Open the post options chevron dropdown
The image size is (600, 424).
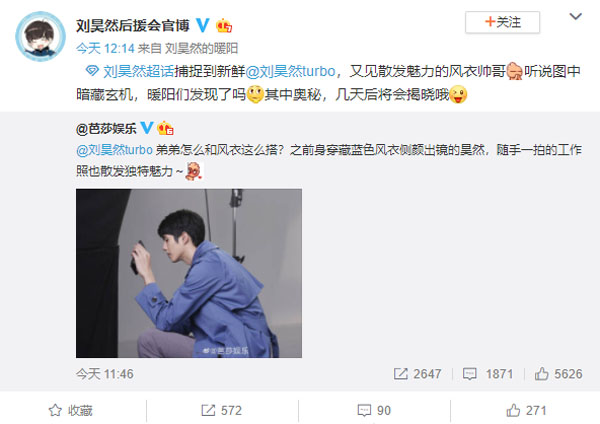pyautogui.click(x=575, y=16)
